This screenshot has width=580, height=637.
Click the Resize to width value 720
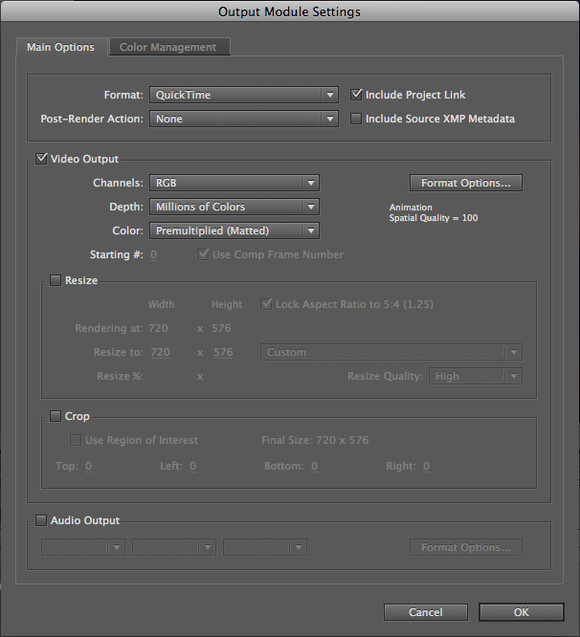160,352
